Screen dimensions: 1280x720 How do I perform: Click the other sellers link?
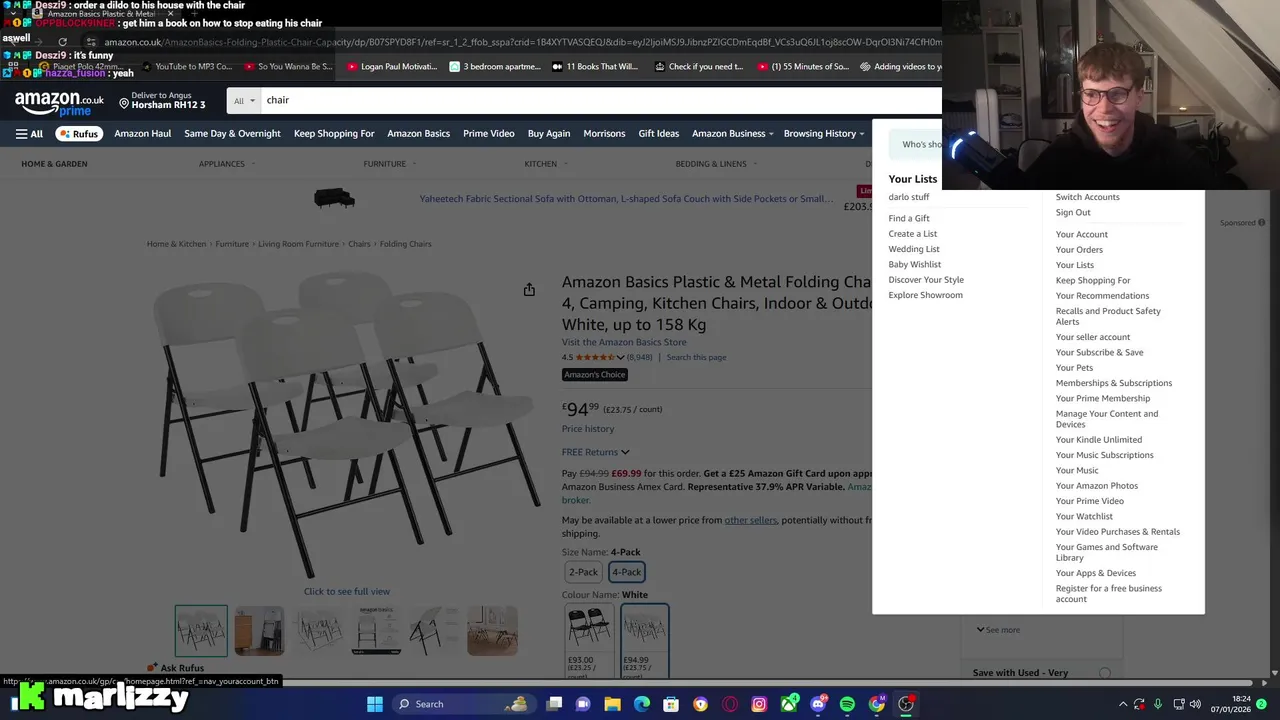tap(751, 520)
